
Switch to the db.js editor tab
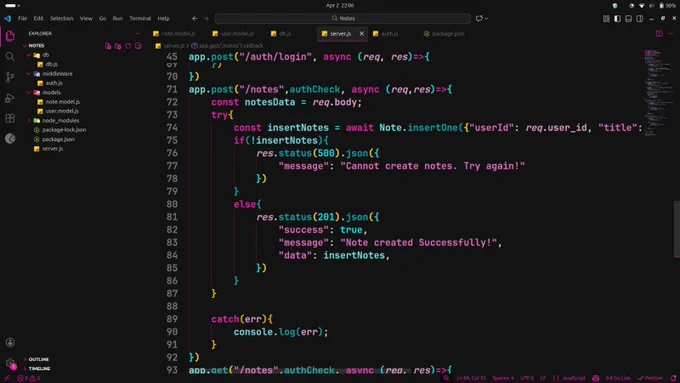click(281, 33)
